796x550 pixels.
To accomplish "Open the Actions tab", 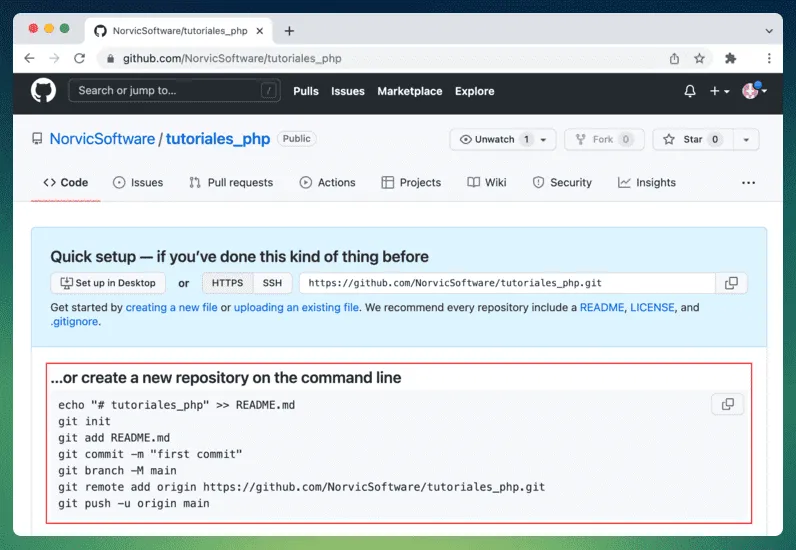I will (327, 182).
